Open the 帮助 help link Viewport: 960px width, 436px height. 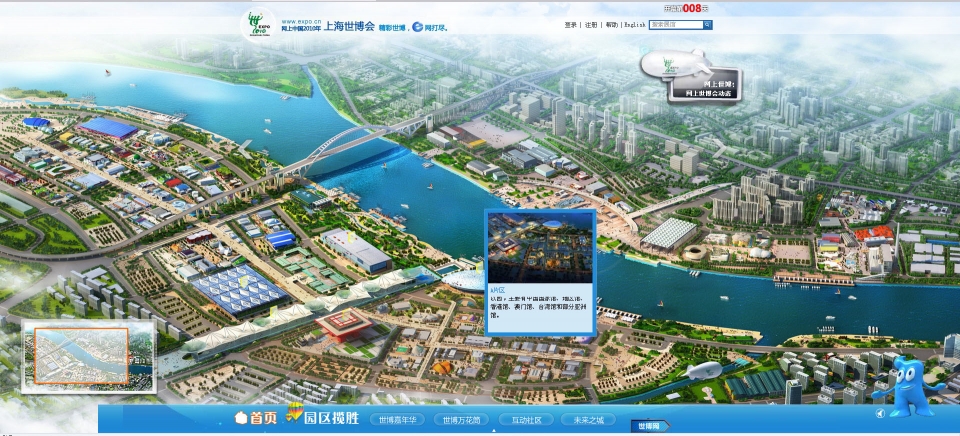611,25
